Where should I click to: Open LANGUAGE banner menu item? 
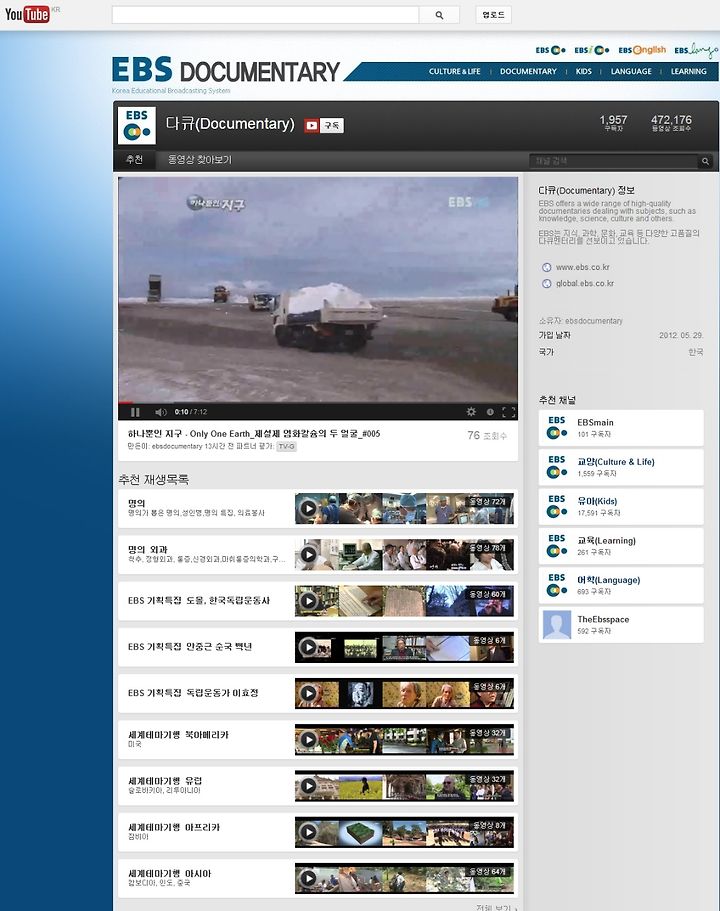pos(631,71)
